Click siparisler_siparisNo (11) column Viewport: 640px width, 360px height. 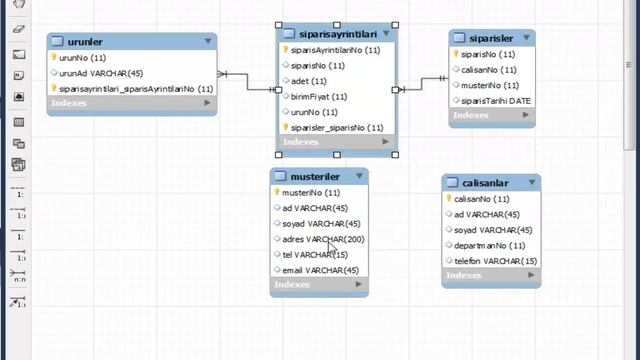[337, 128]
